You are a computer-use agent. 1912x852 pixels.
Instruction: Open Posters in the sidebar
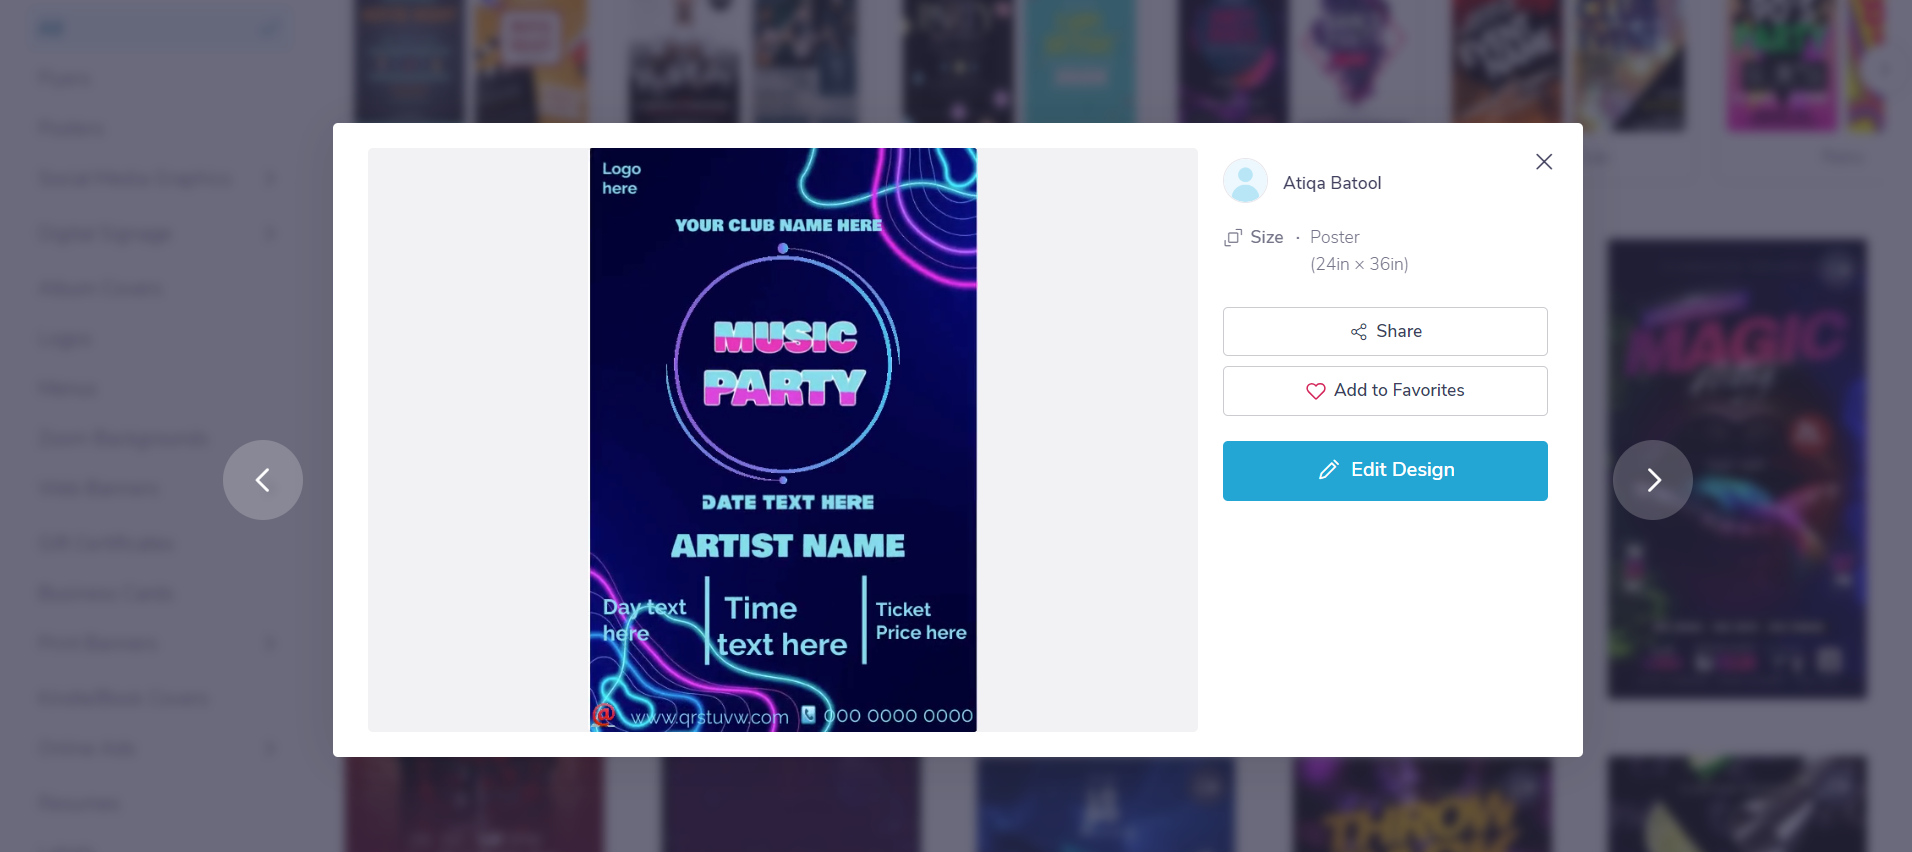[x=70, y=129]
